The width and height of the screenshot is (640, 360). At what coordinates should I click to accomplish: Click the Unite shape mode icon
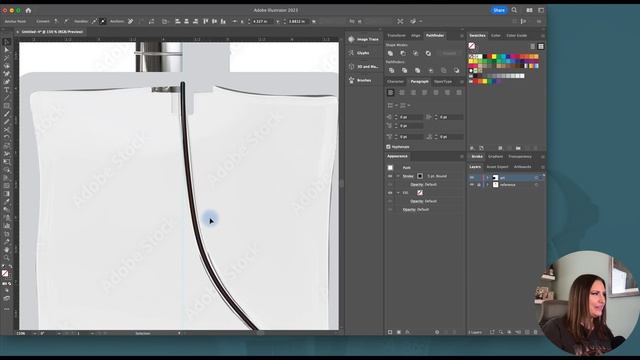click(x=391, y=53)
